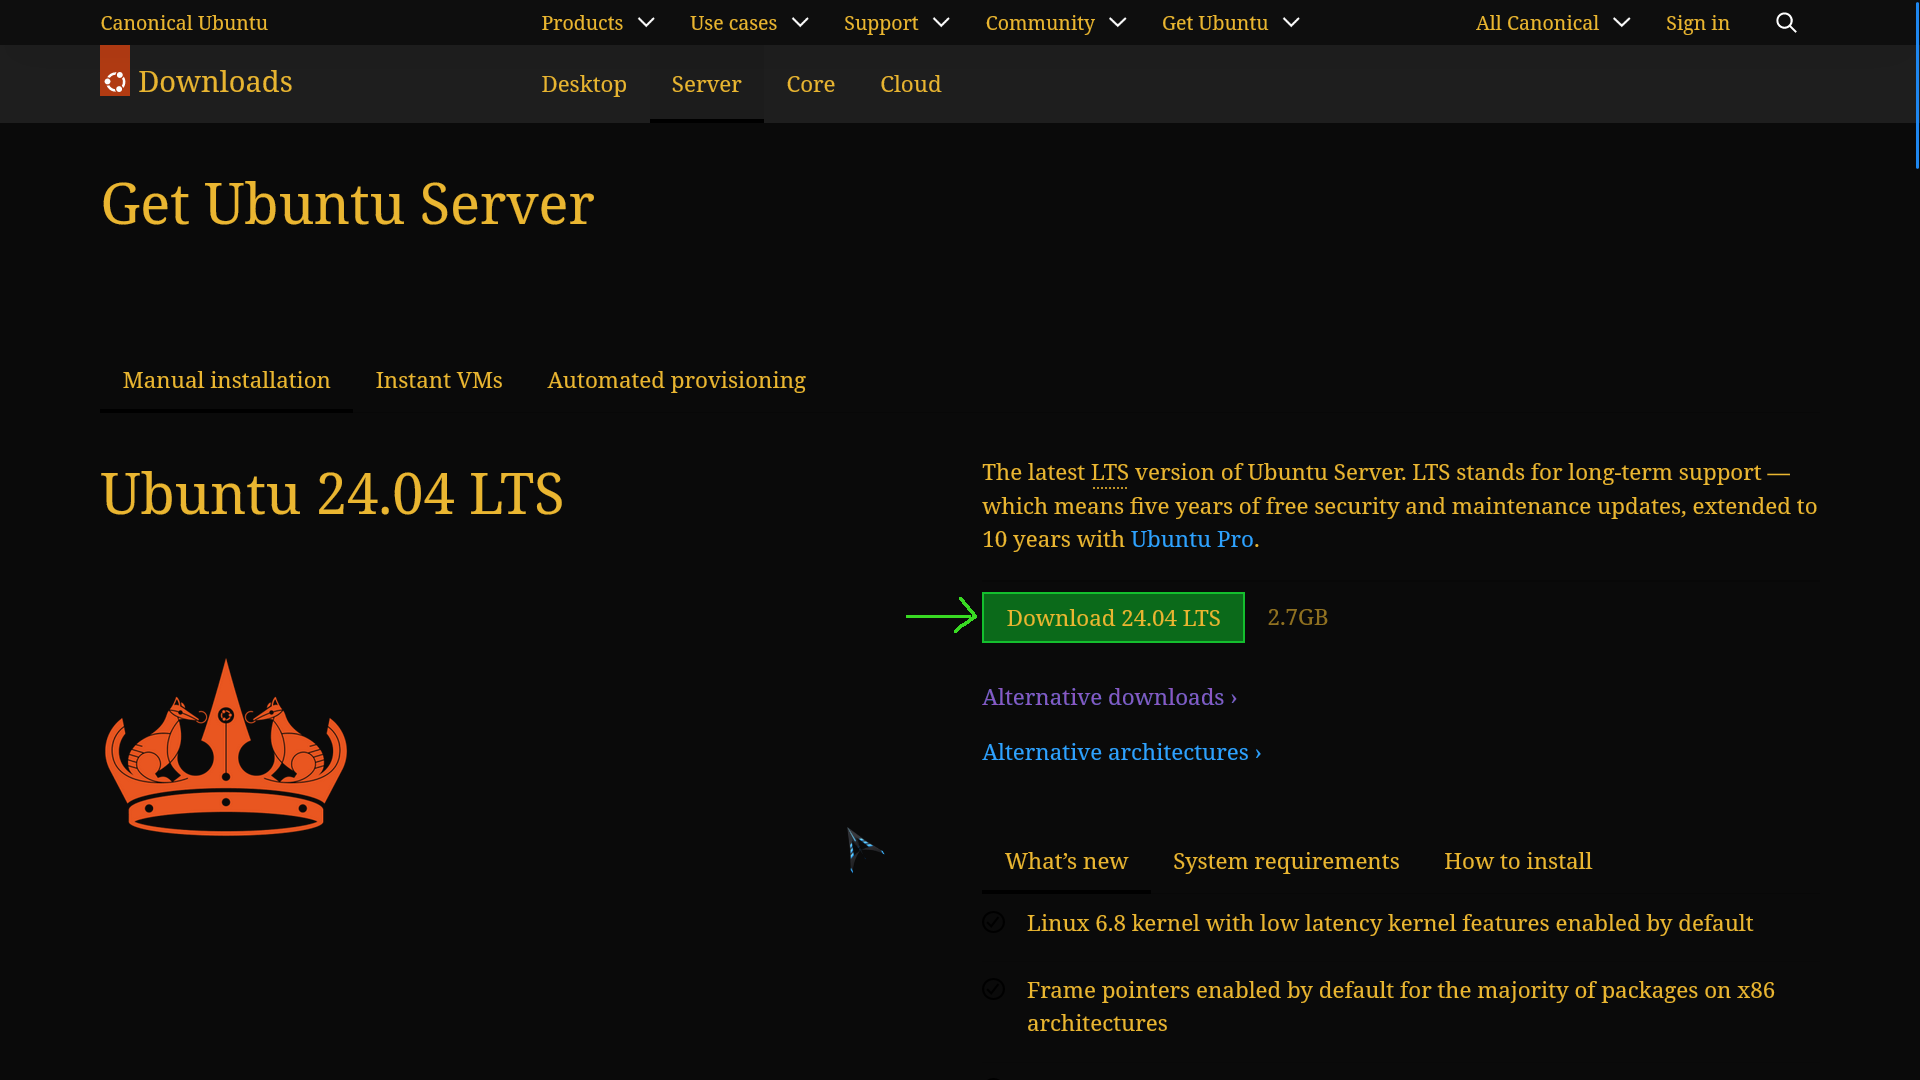Switch to the Desktop downloads tab

(584, 84)
